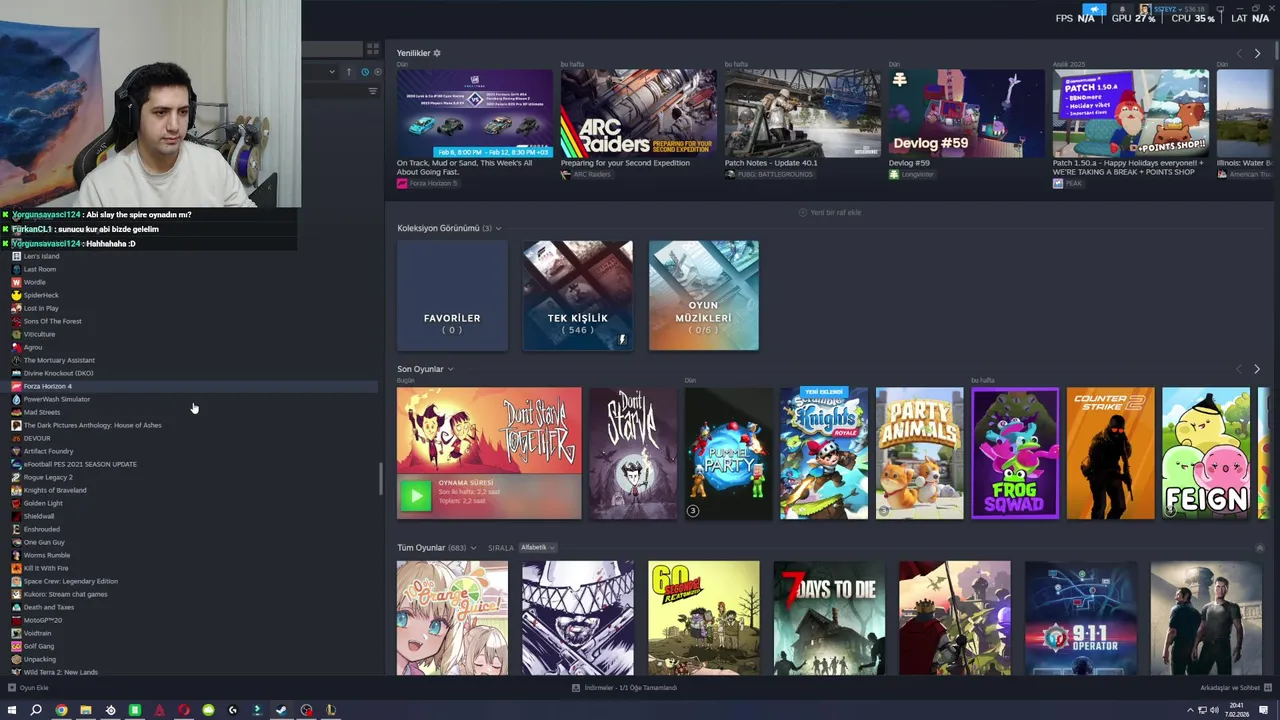Open 7 Days to Die cover
Screen dimensions: 1280x720
[x=829, y=618]
